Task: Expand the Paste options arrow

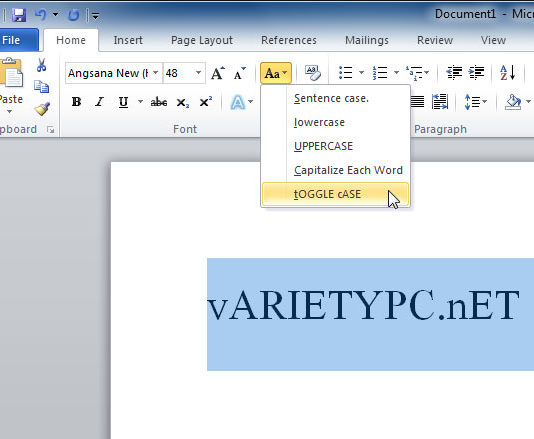Action: [x=9, y=111]
